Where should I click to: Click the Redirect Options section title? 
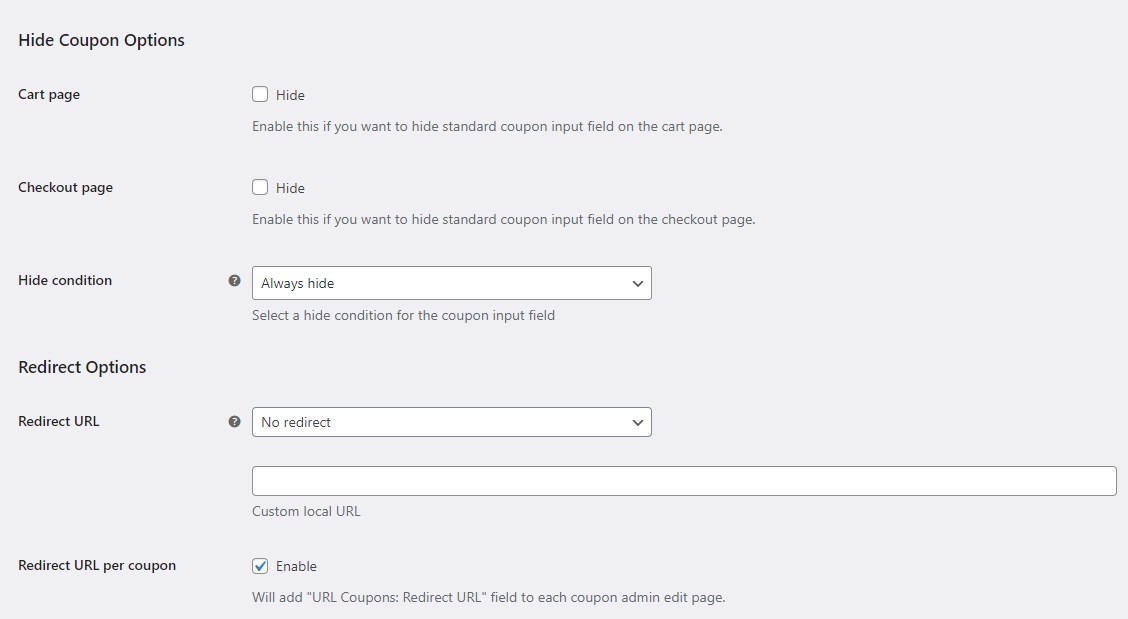click(x=81, y=367)
